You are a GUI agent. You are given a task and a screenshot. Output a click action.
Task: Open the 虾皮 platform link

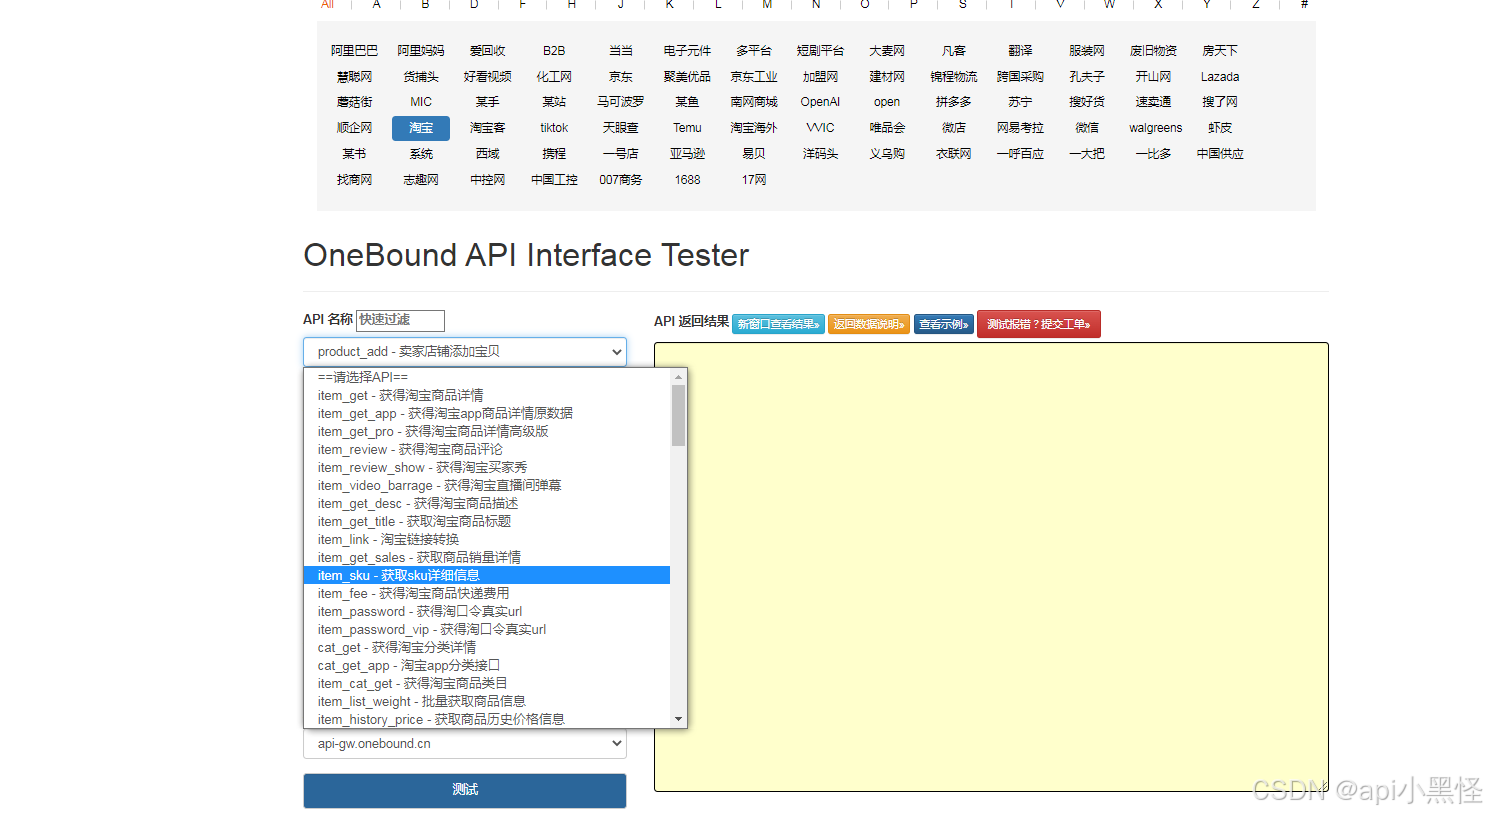click(1220, 128)
